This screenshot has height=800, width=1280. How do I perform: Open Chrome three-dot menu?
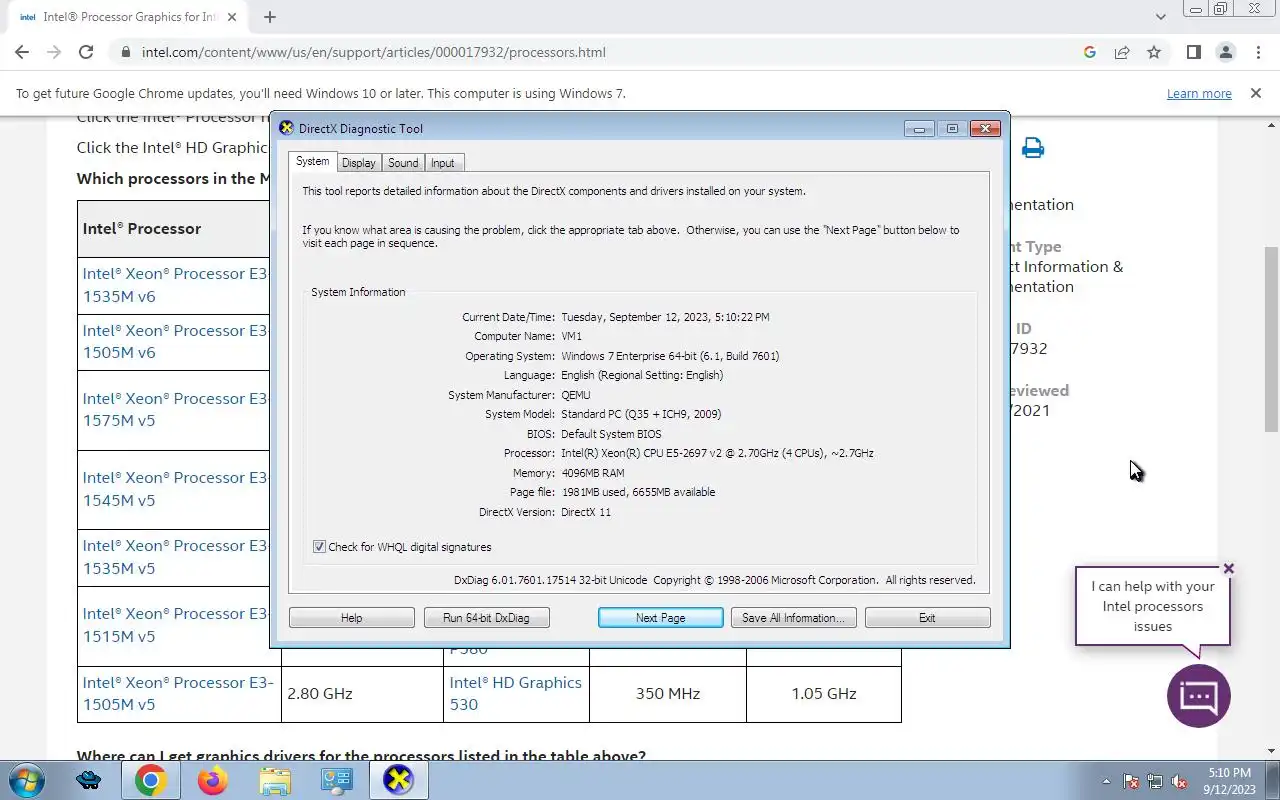1257,52
